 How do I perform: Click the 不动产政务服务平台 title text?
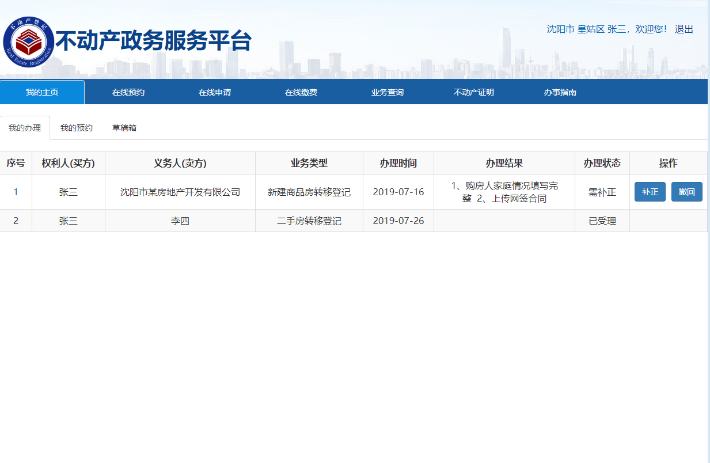pos(153,41)
